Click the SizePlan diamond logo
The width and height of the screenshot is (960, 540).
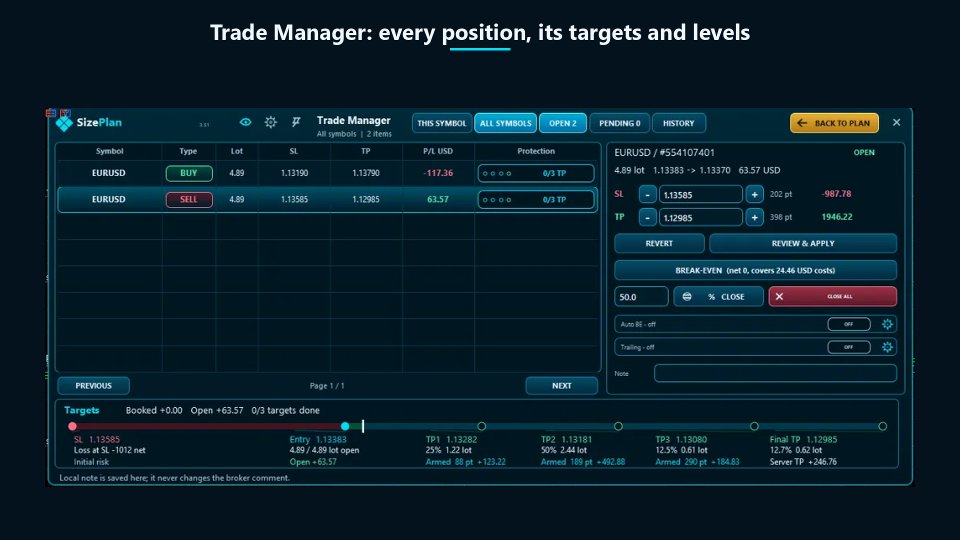(64, 123)
